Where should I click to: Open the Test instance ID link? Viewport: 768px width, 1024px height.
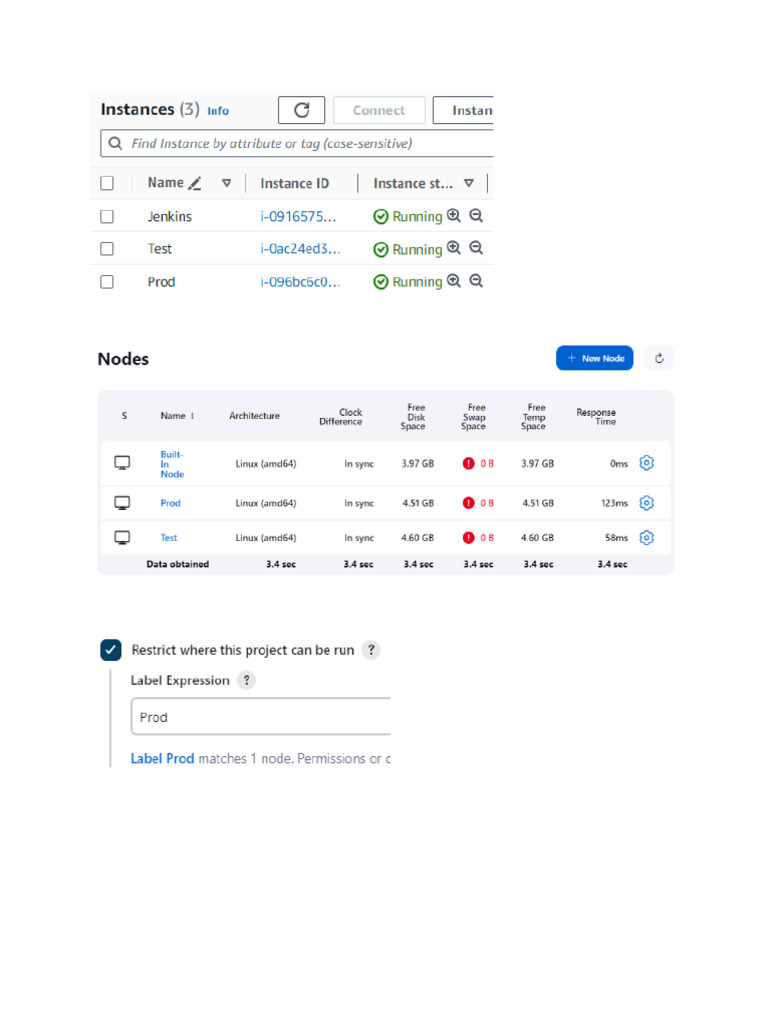coord(300,249)
